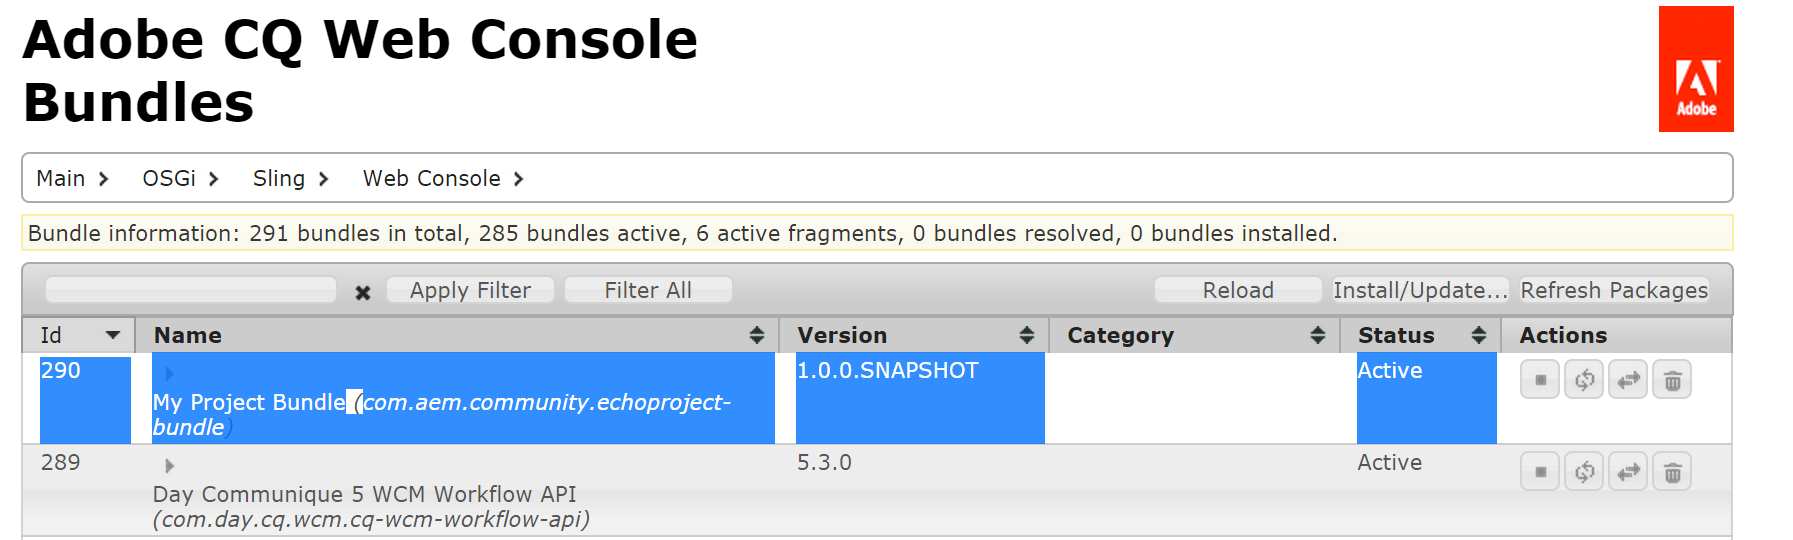
Task: Sort bundles by Id column
Action: [79, 335]
